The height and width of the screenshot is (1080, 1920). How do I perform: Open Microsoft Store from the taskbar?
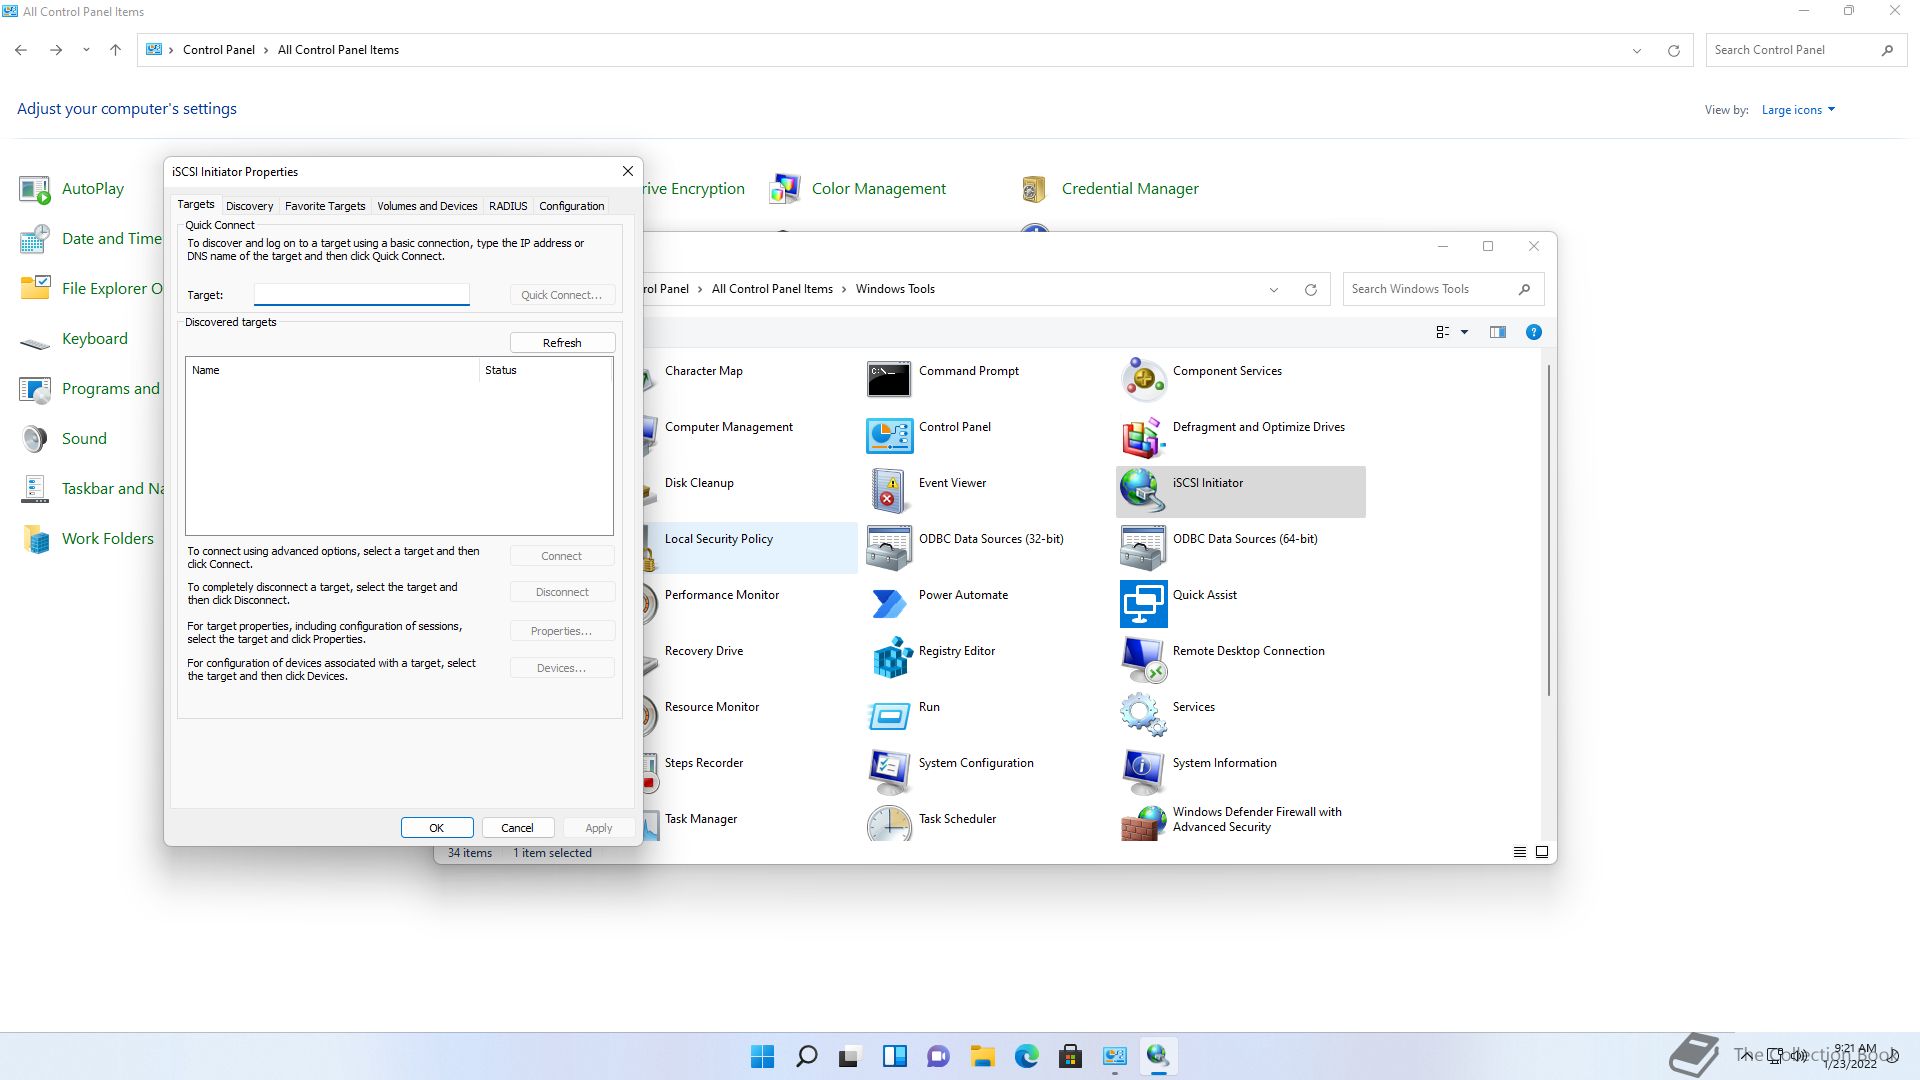1070,1056
